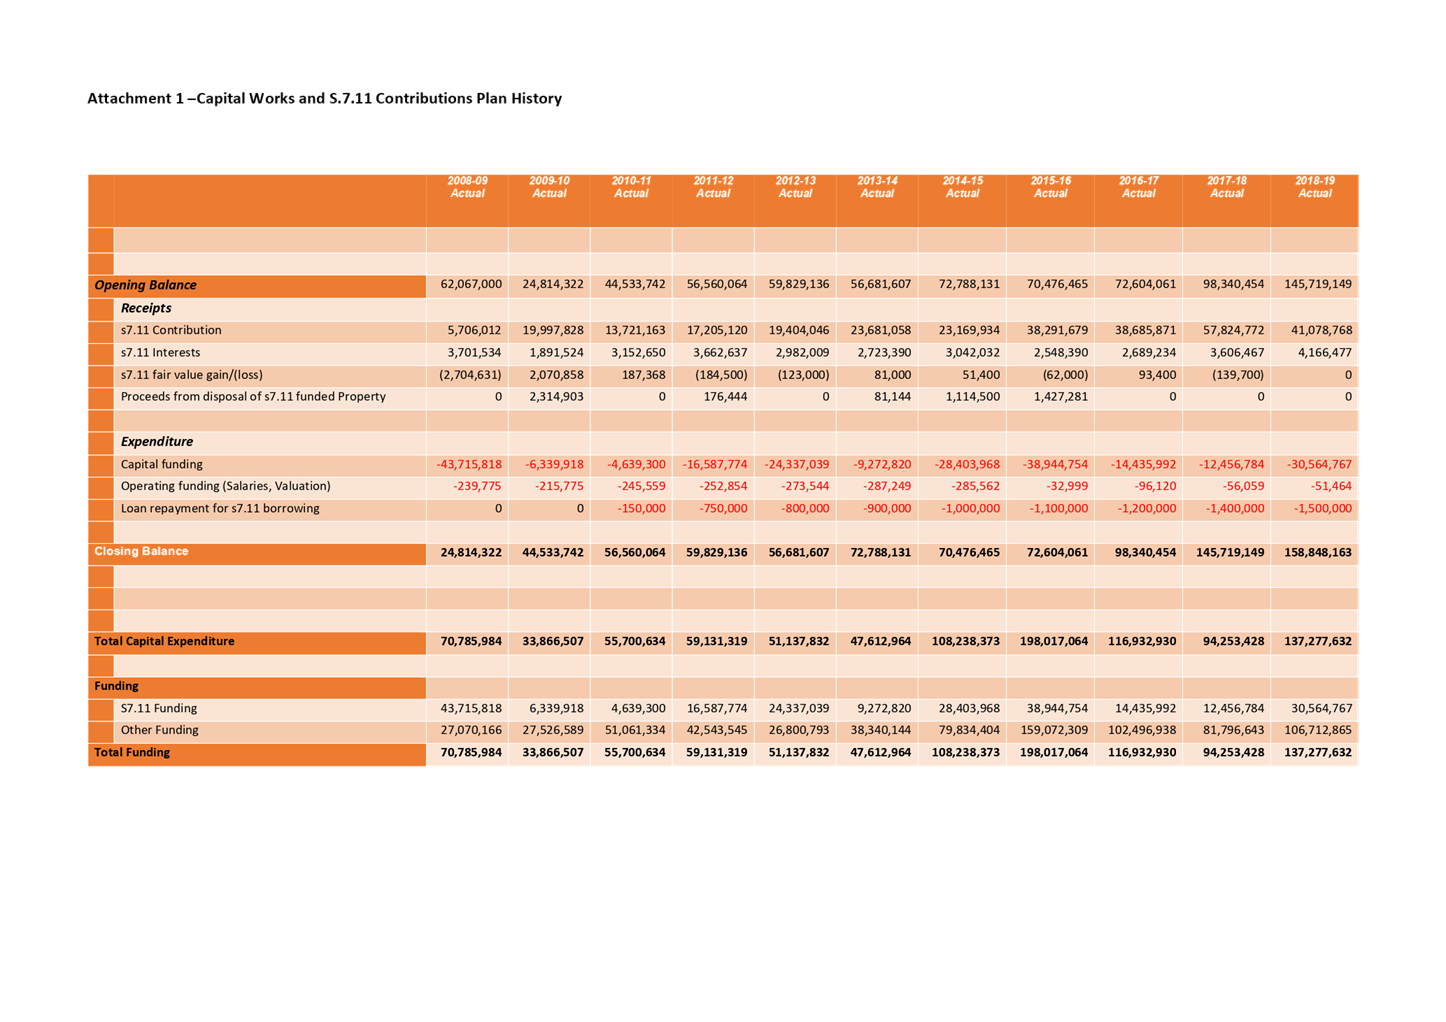The height and width of the screenshot is (1022, 1446).
Task: Click Total Funding value 137,277,632
Action: point(1318,752)
